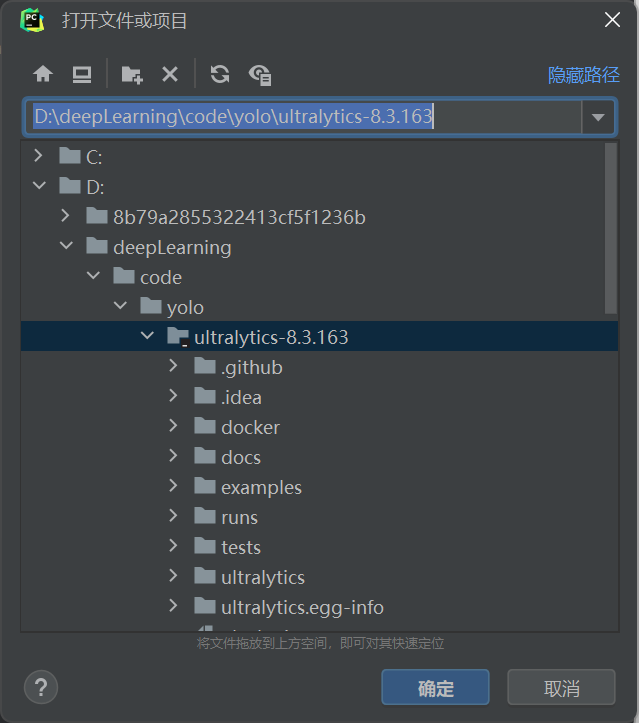Expand the examples folder arrow

(x=173, y=486)
